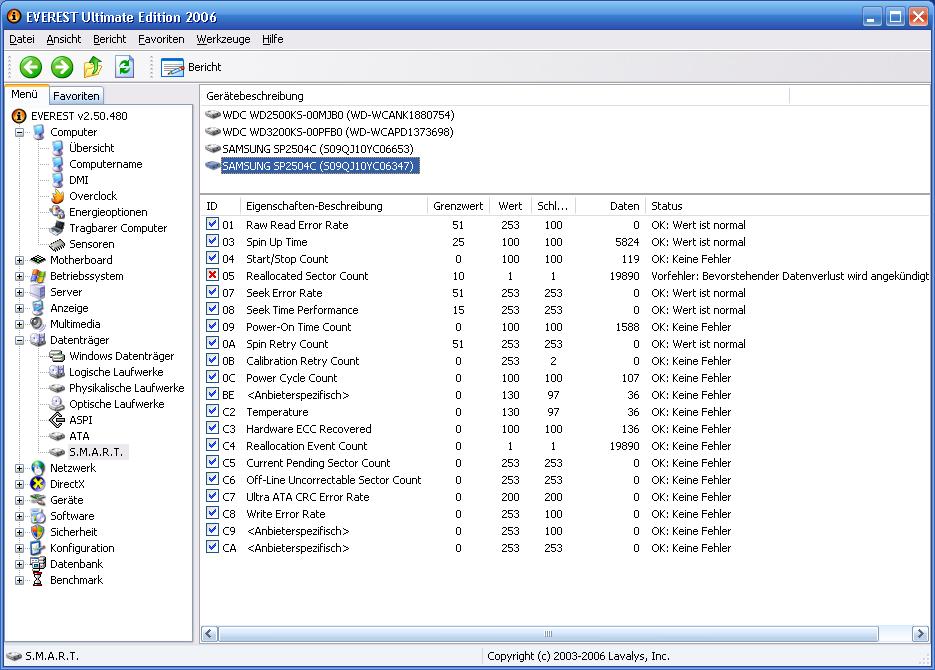Viewport: 935px width, 670px height.
Task: Click the EVEREST v2.50.480 root info icon
Action: [x=19, y=116]
